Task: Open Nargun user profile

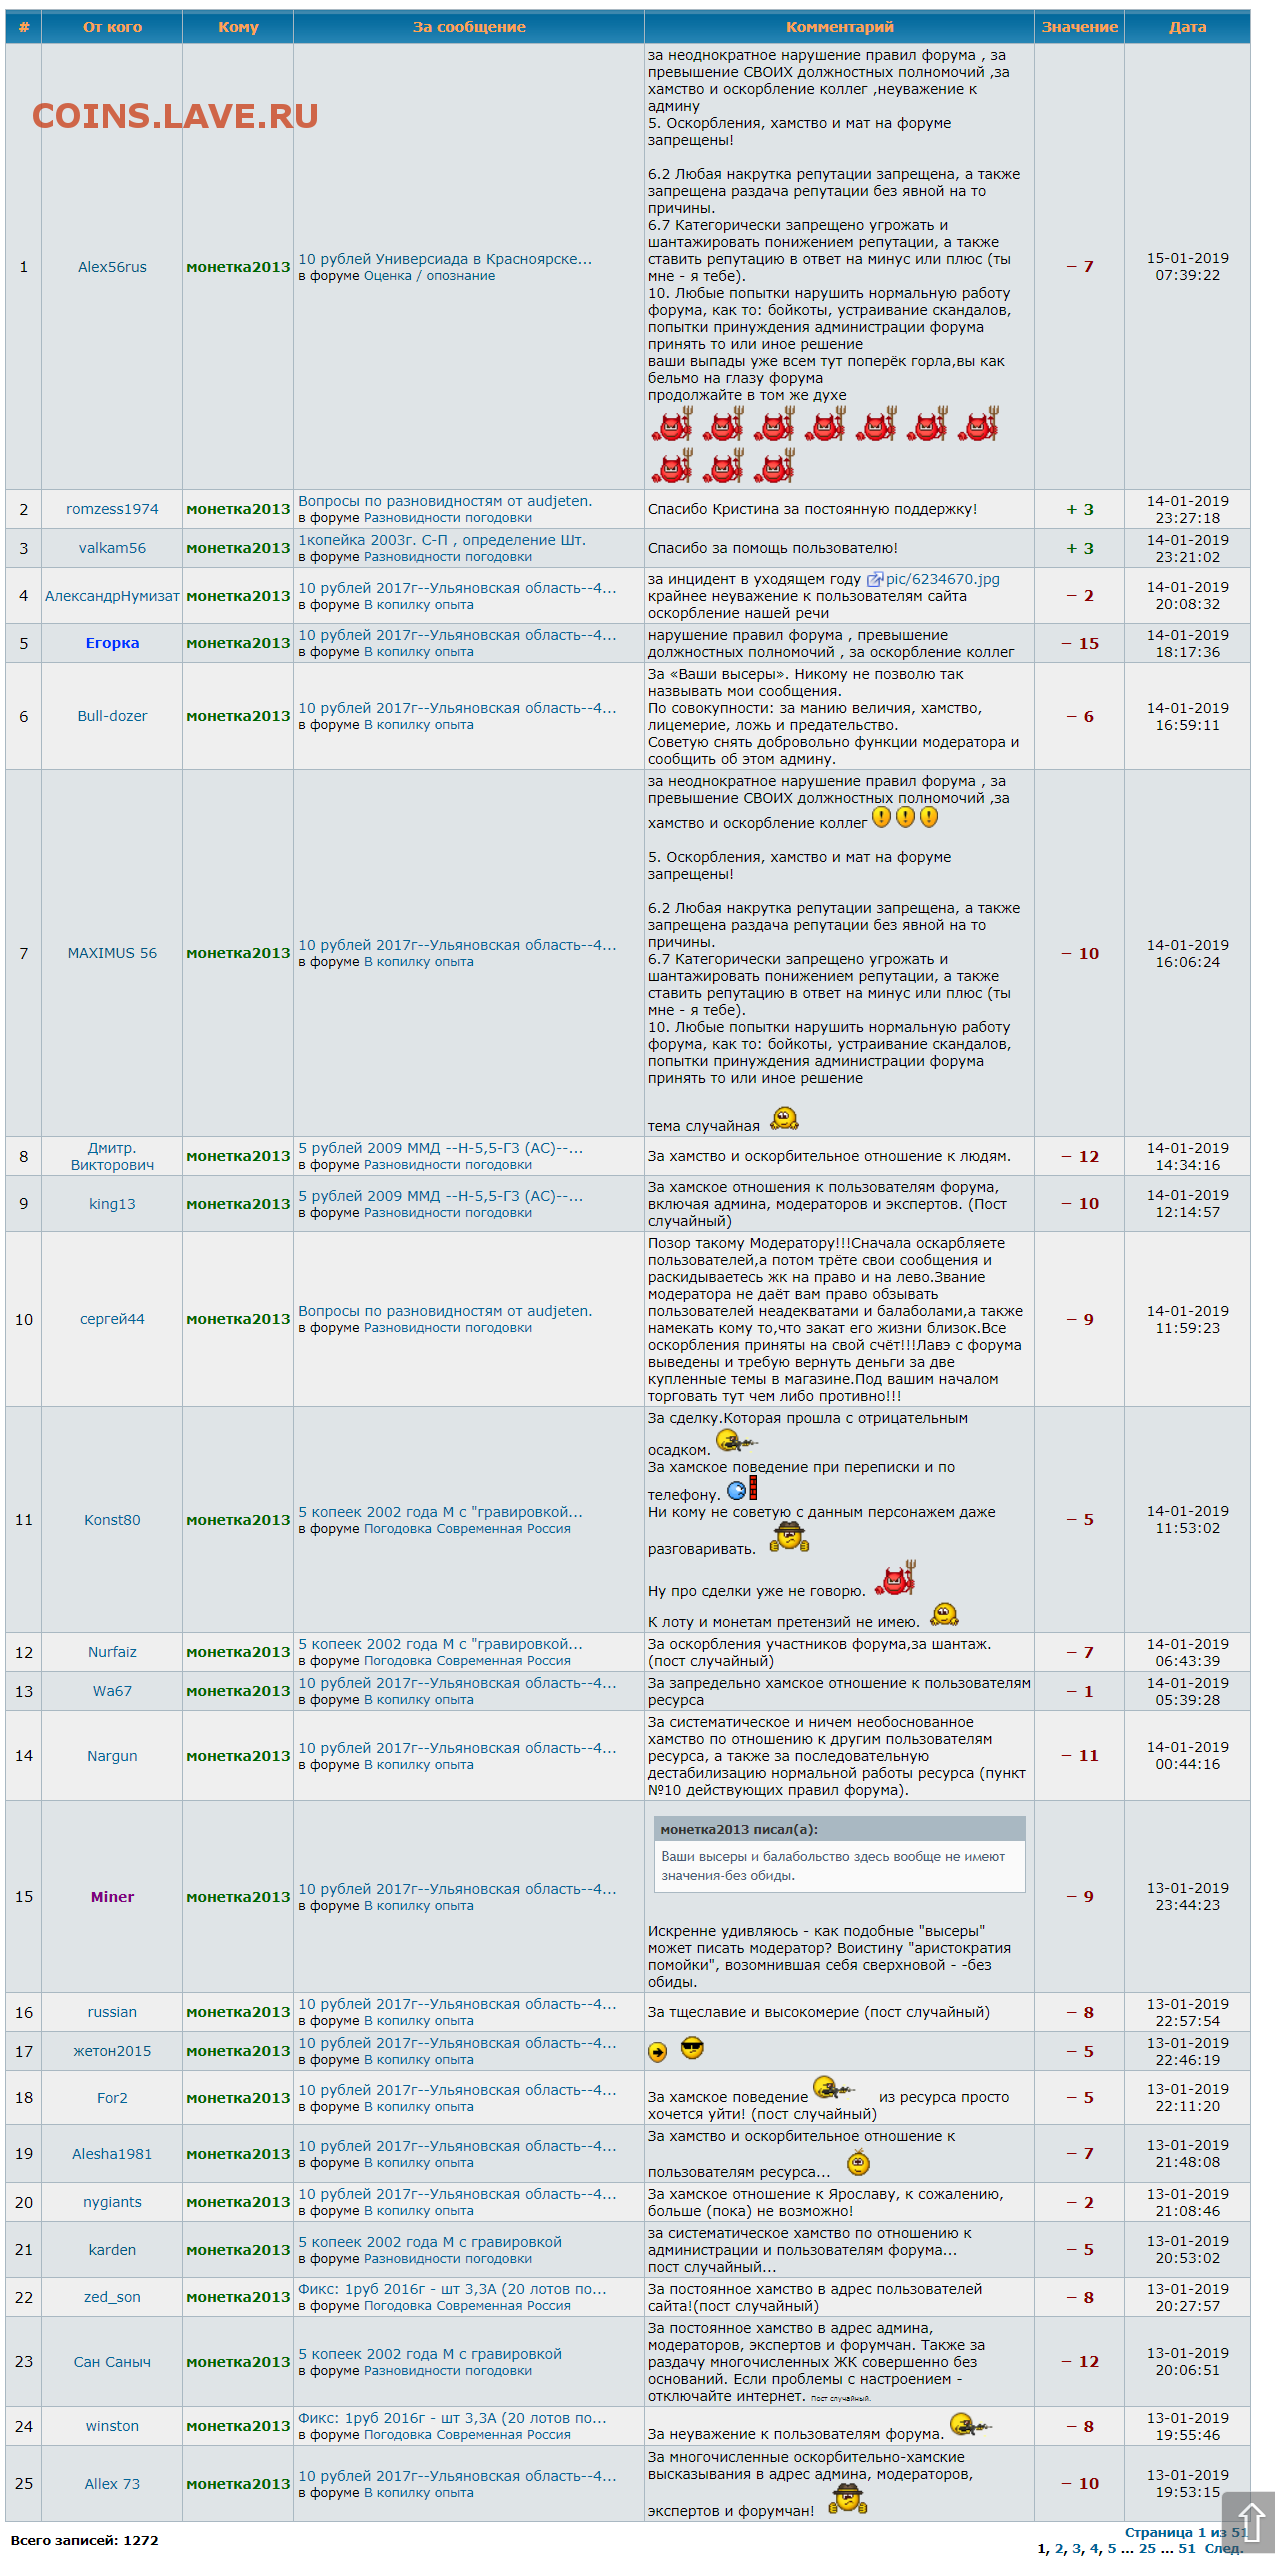Action: (112, 1756)
